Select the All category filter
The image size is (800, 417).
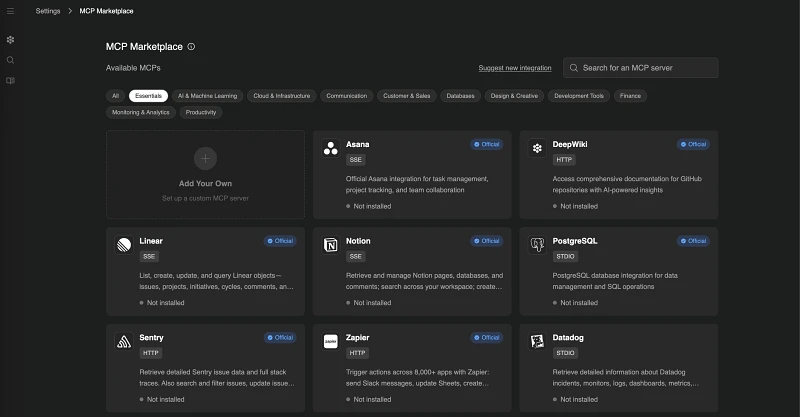[x=115, y=96]
